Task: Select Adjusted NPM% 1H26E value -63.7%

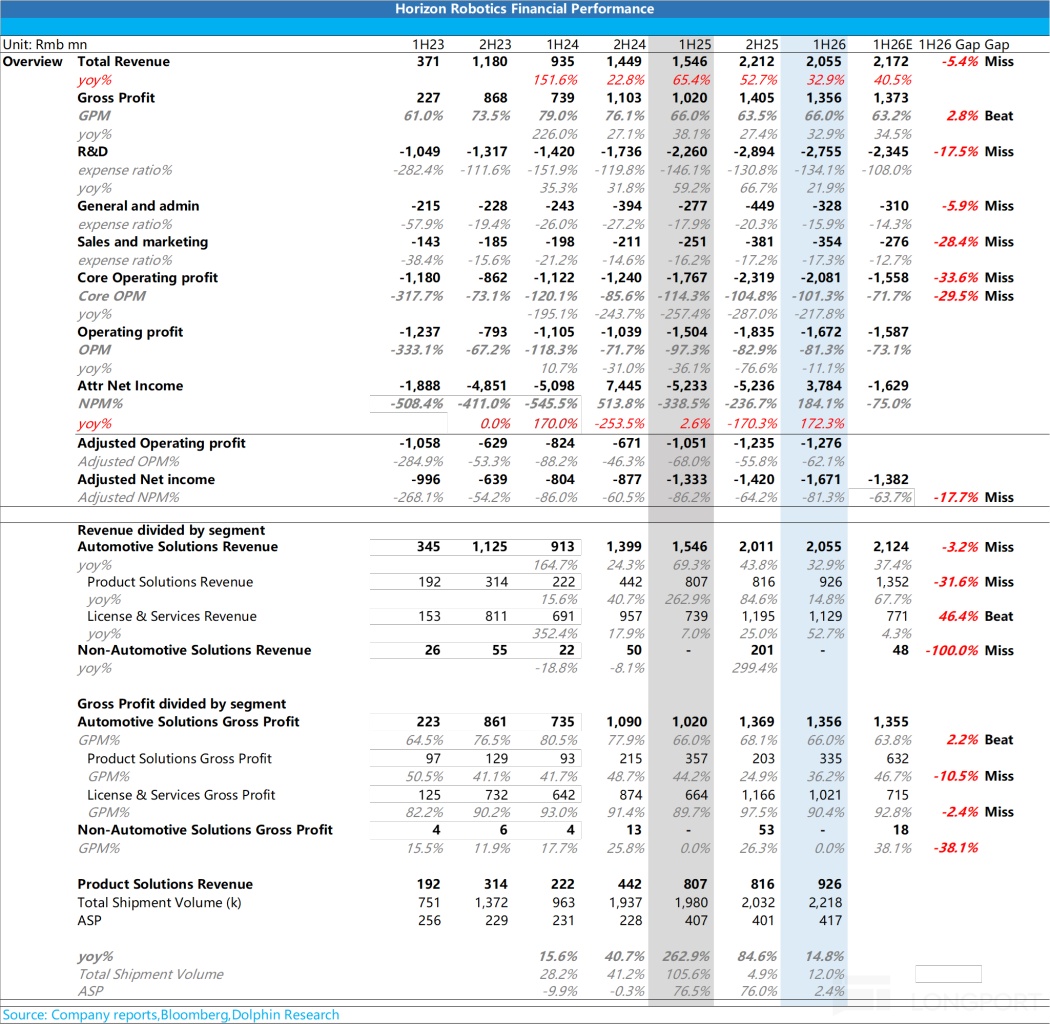Action: (889, 498)
